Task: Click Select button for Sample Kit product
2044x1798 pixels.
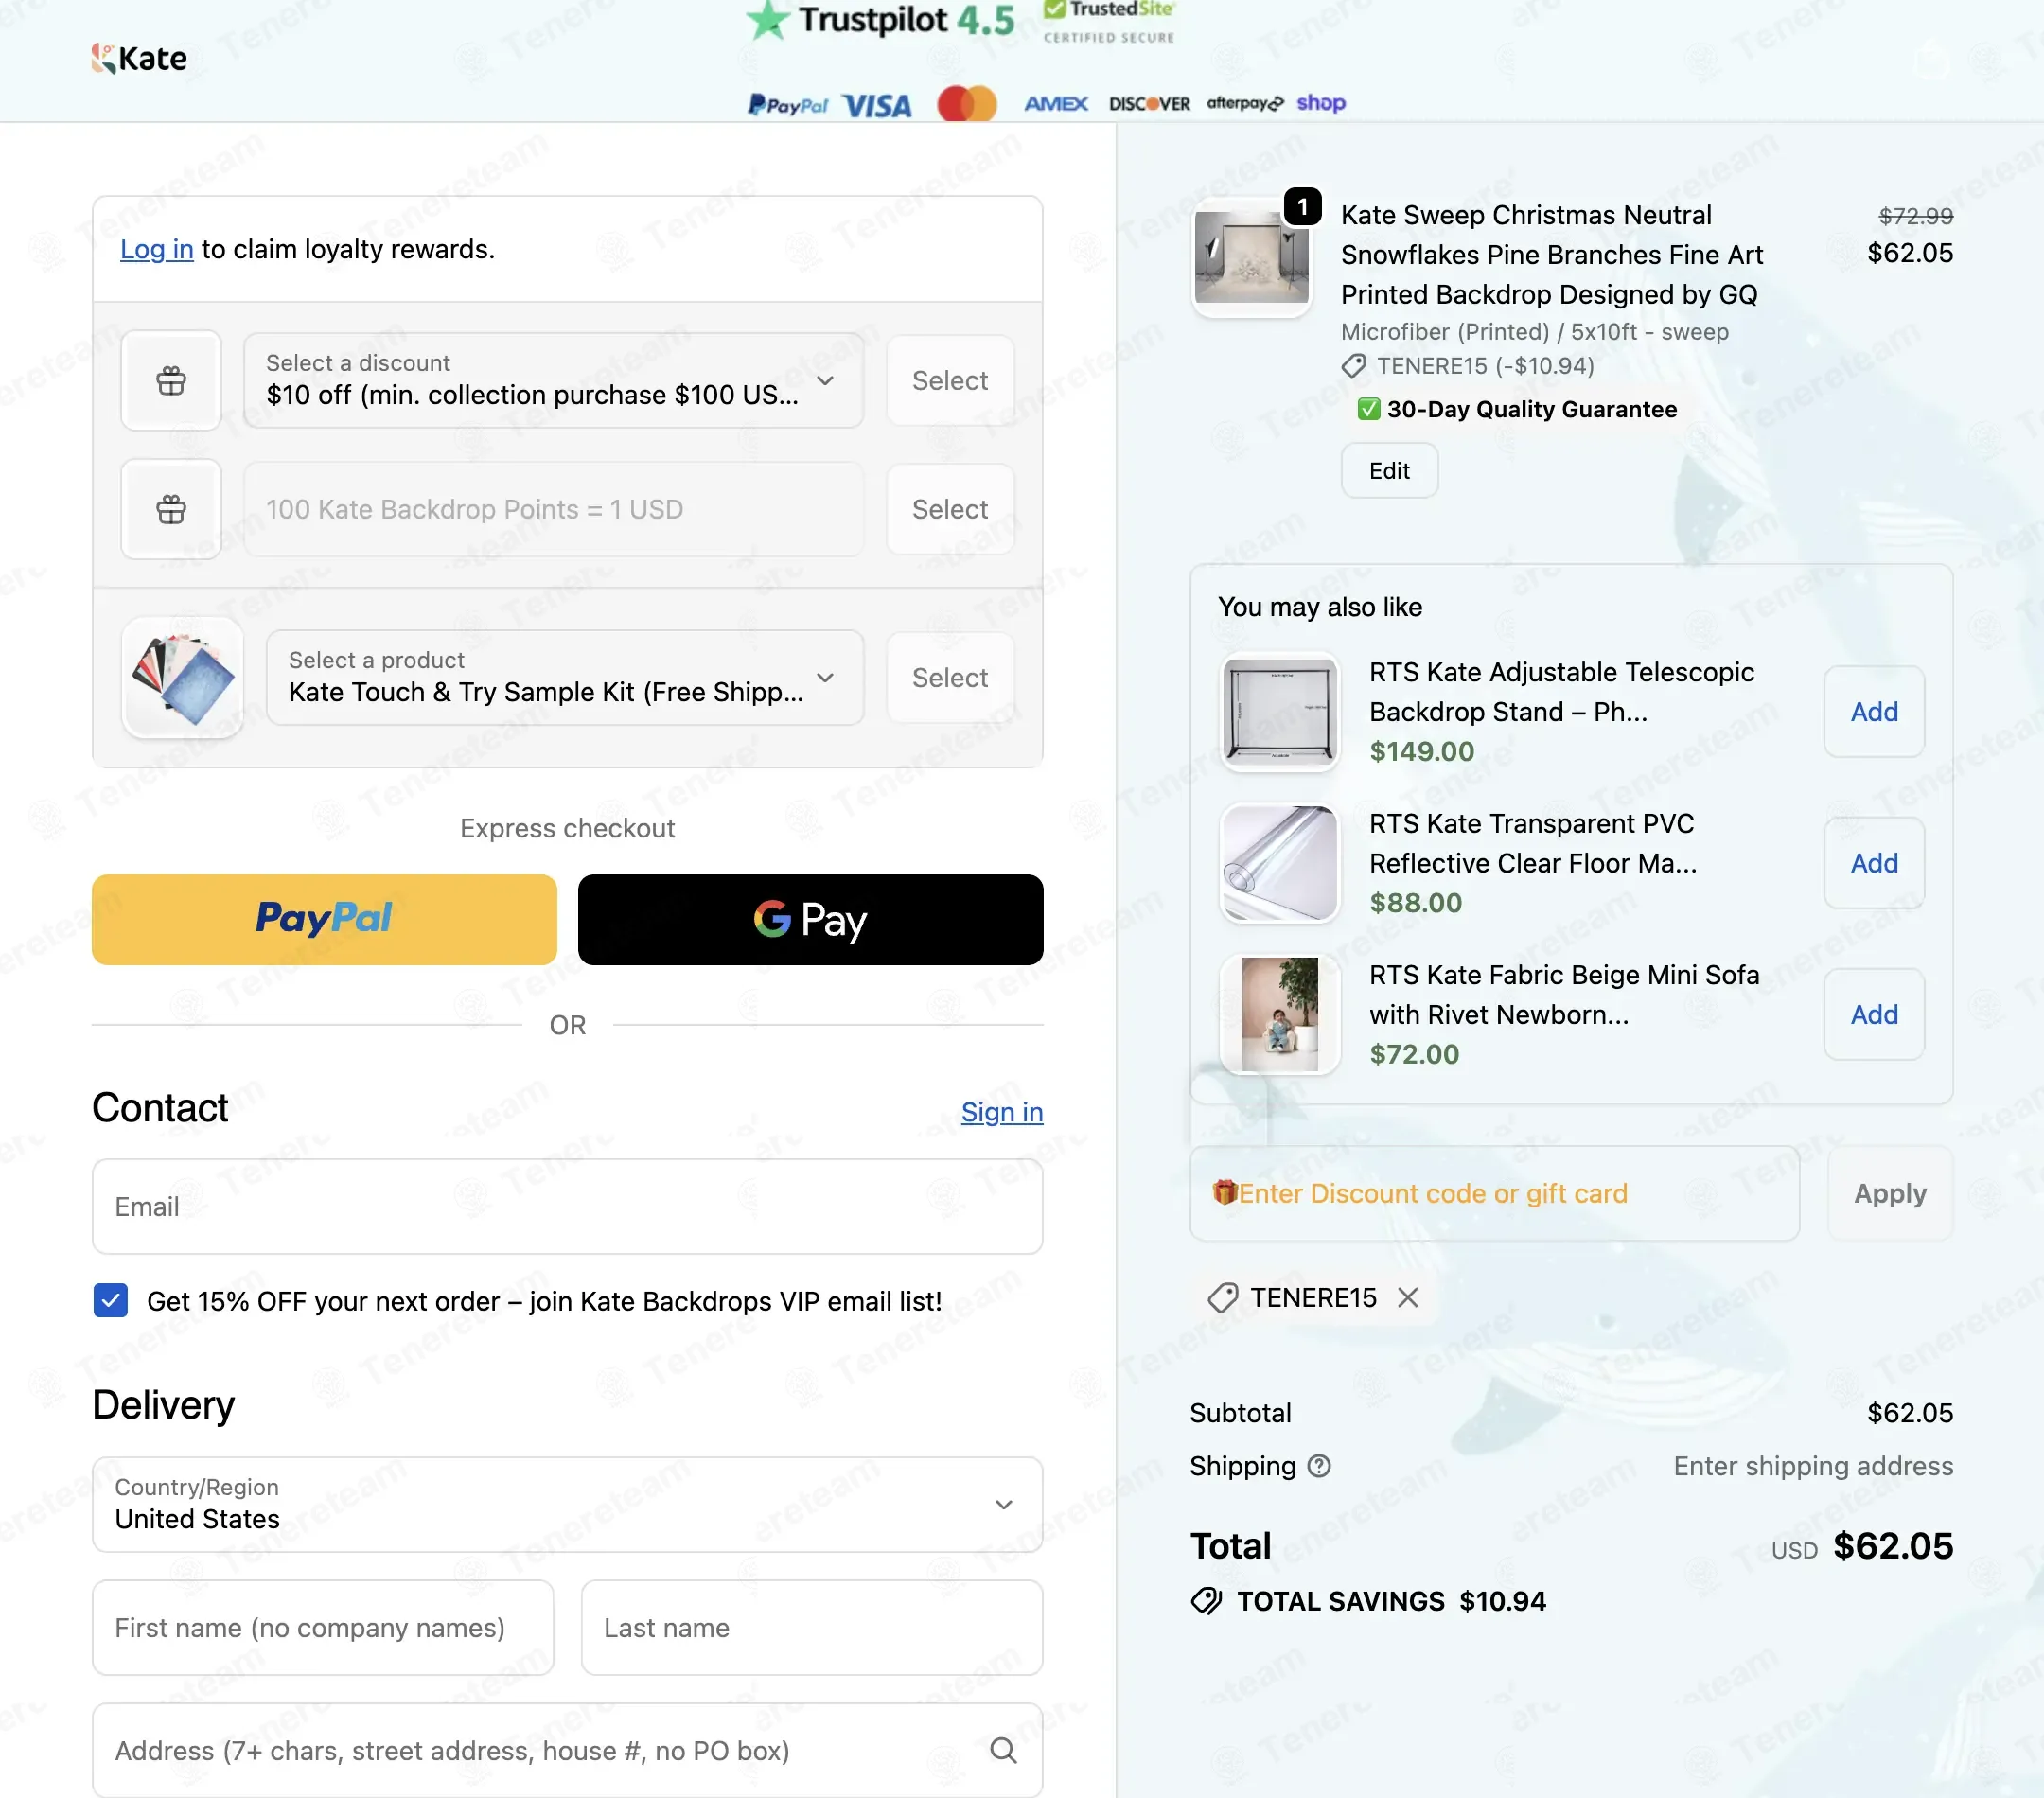Action: (950, 677)
